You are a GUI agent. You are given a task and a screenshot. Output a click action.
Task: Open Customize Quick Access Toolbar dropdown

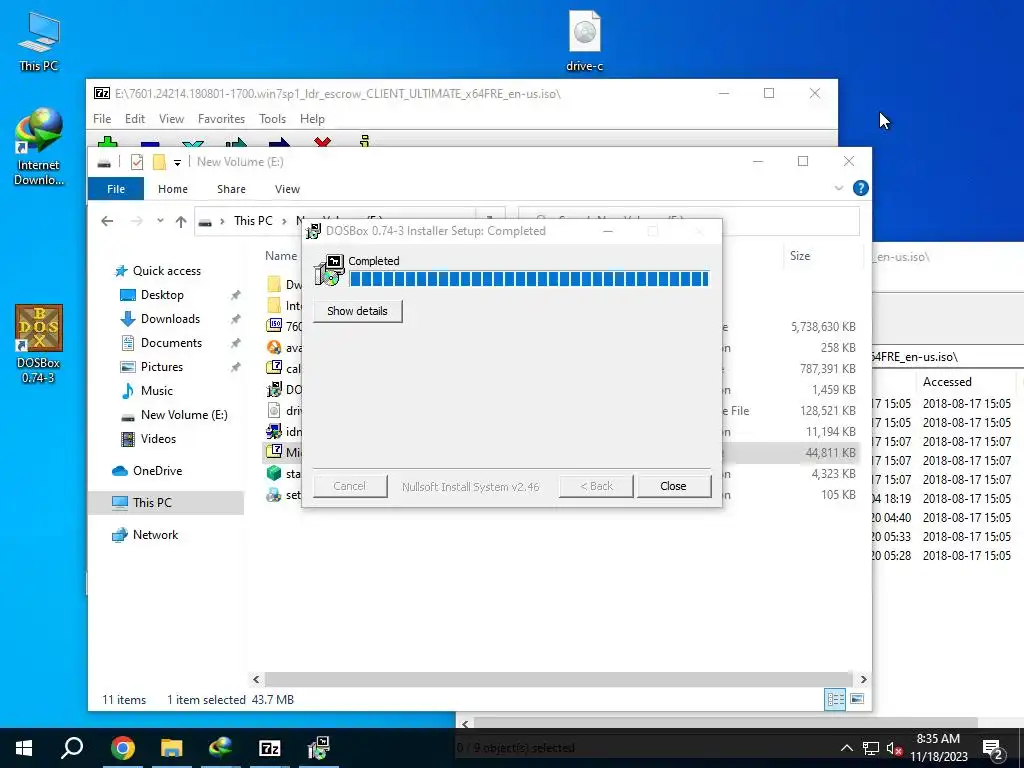coord(177,163)
